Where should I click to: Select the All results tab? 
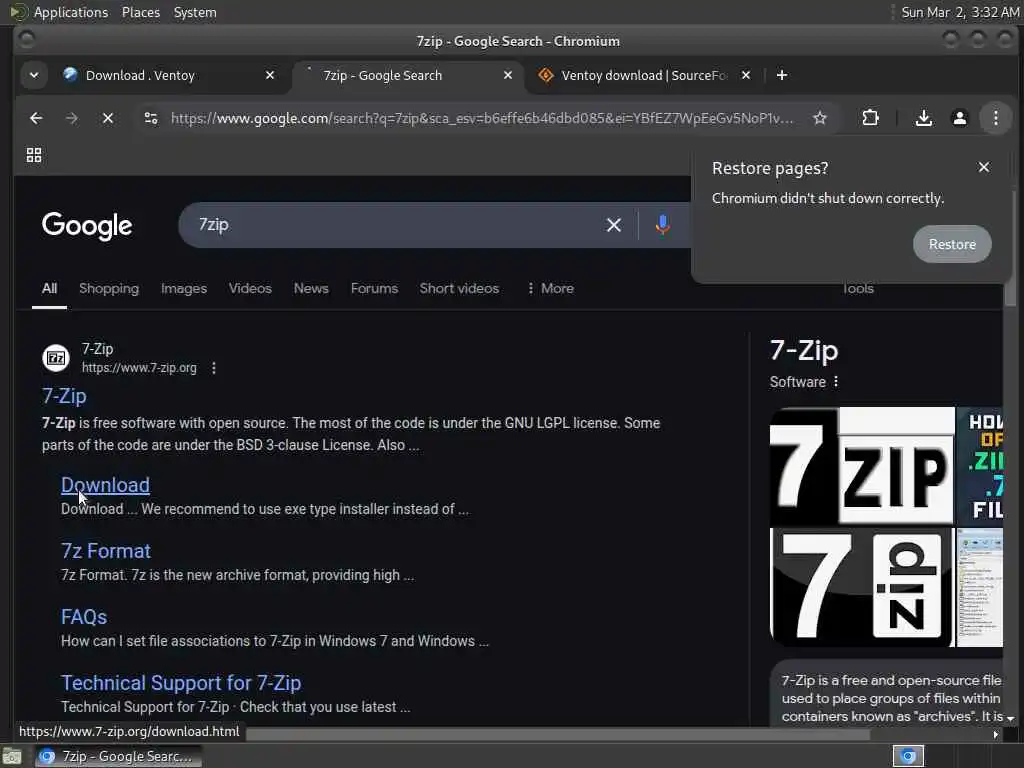[50, 288]
